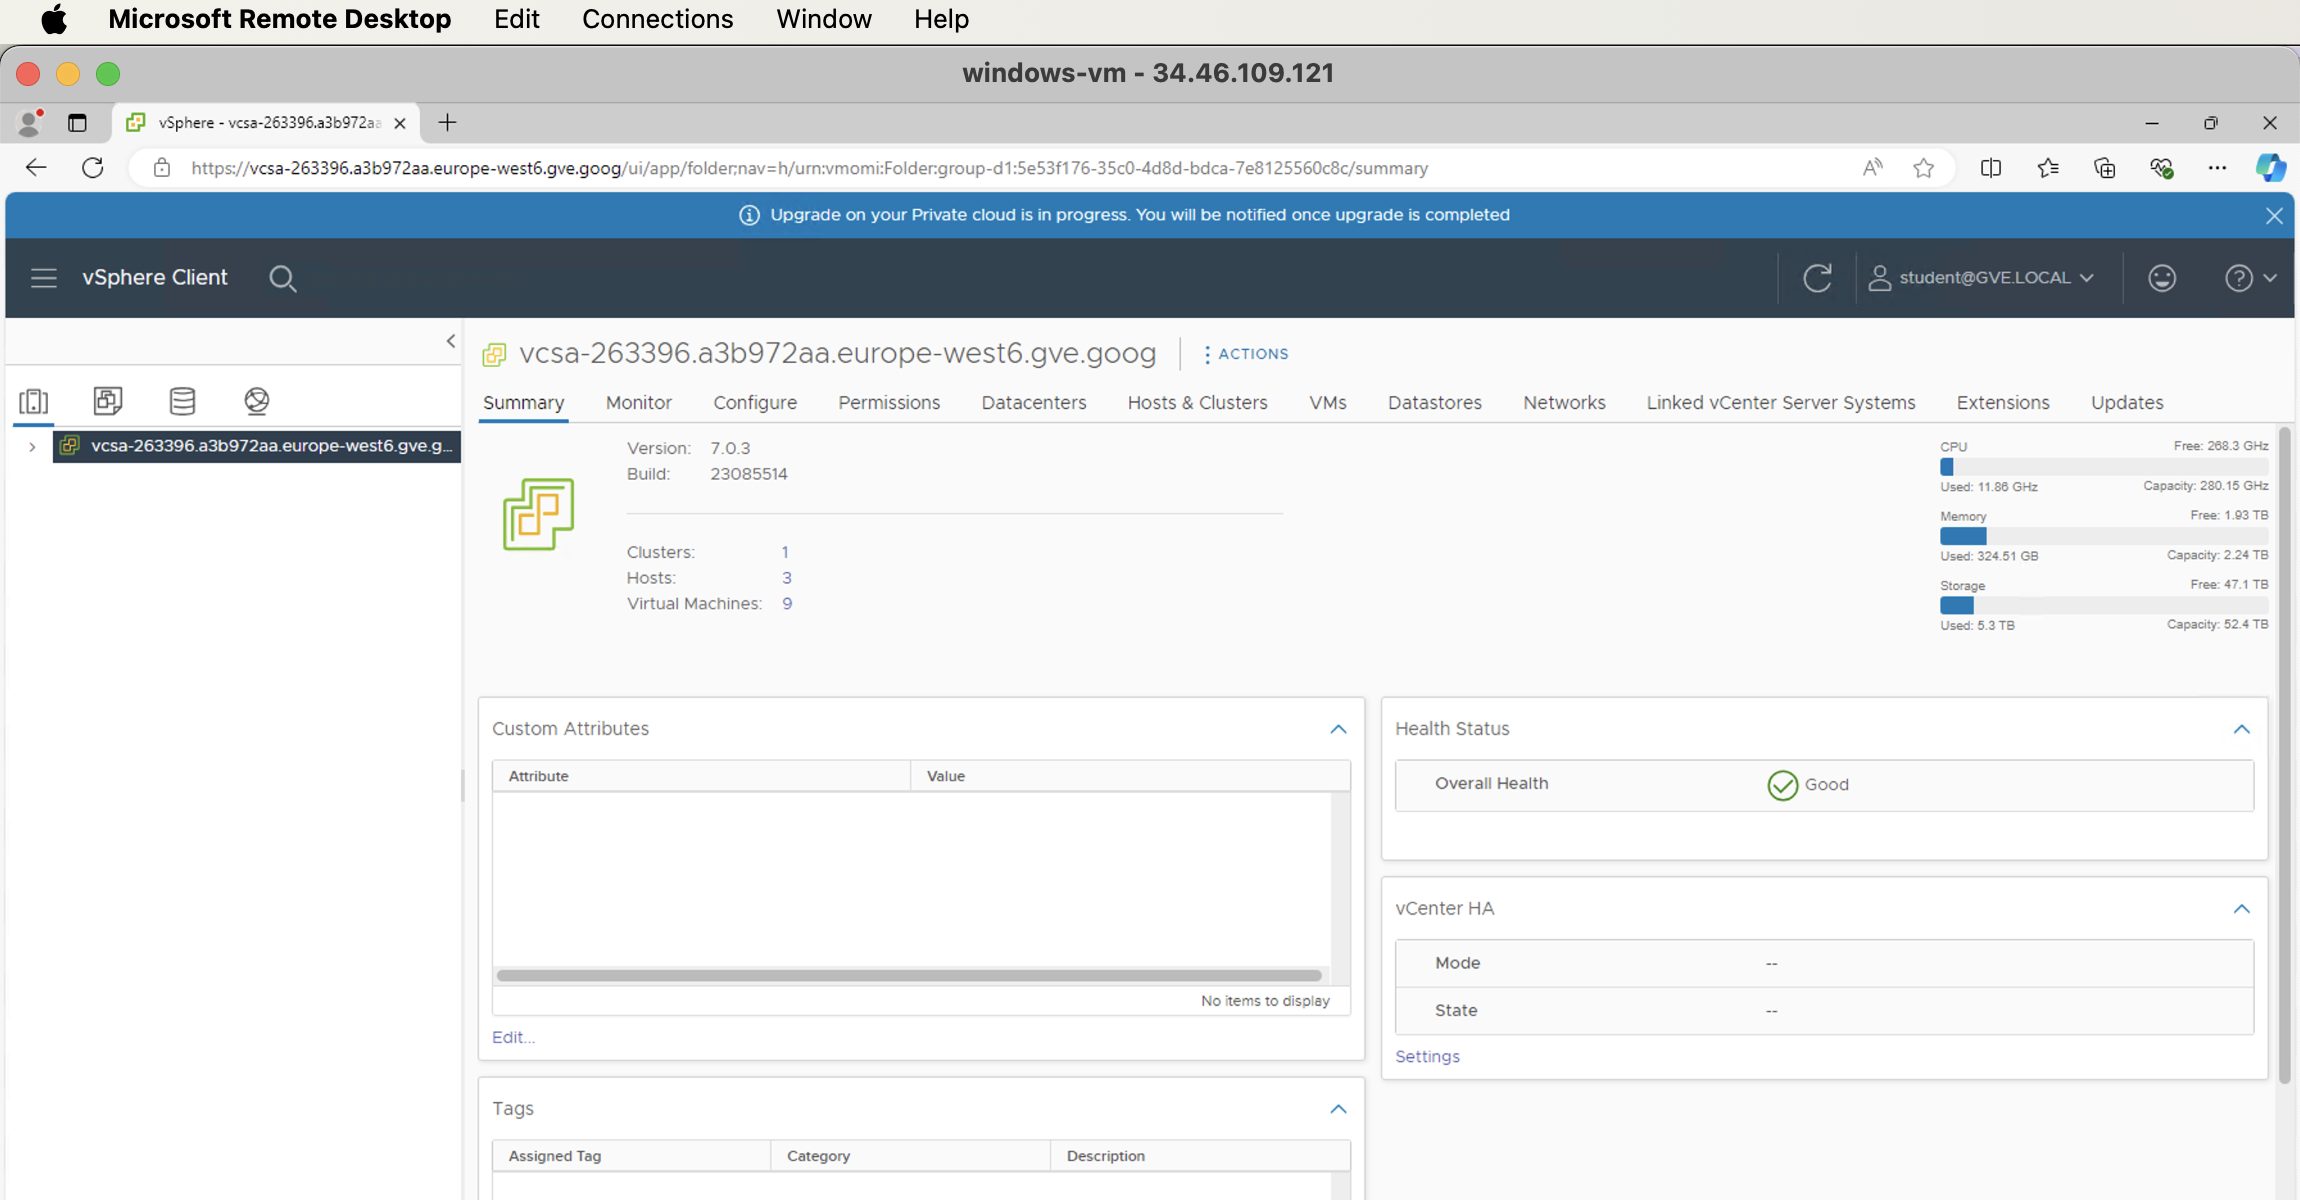This screenshot has width=2300, height=1200.
Task: Click Edit under Custom Attributes
Action: coord(513,1037)
